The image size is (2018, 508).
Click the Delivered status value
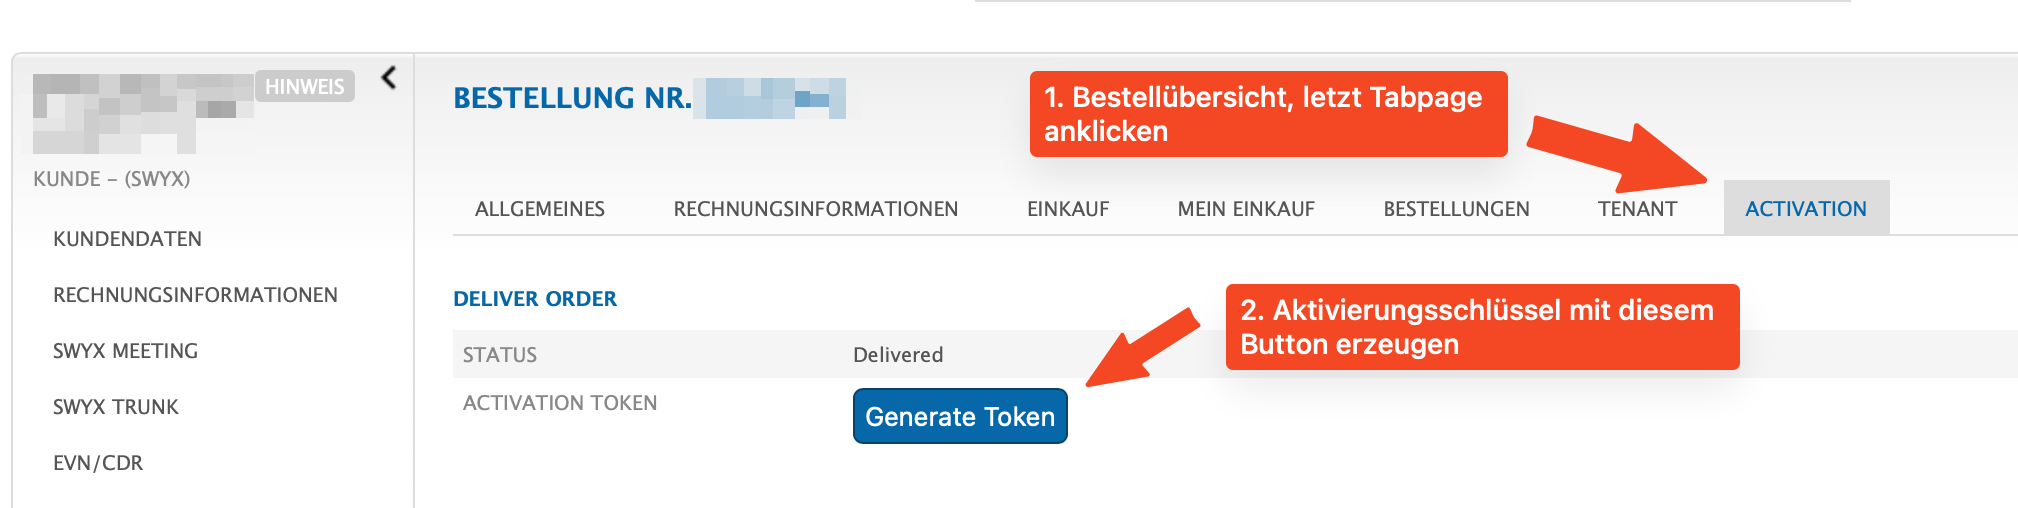tap(898, 355)
